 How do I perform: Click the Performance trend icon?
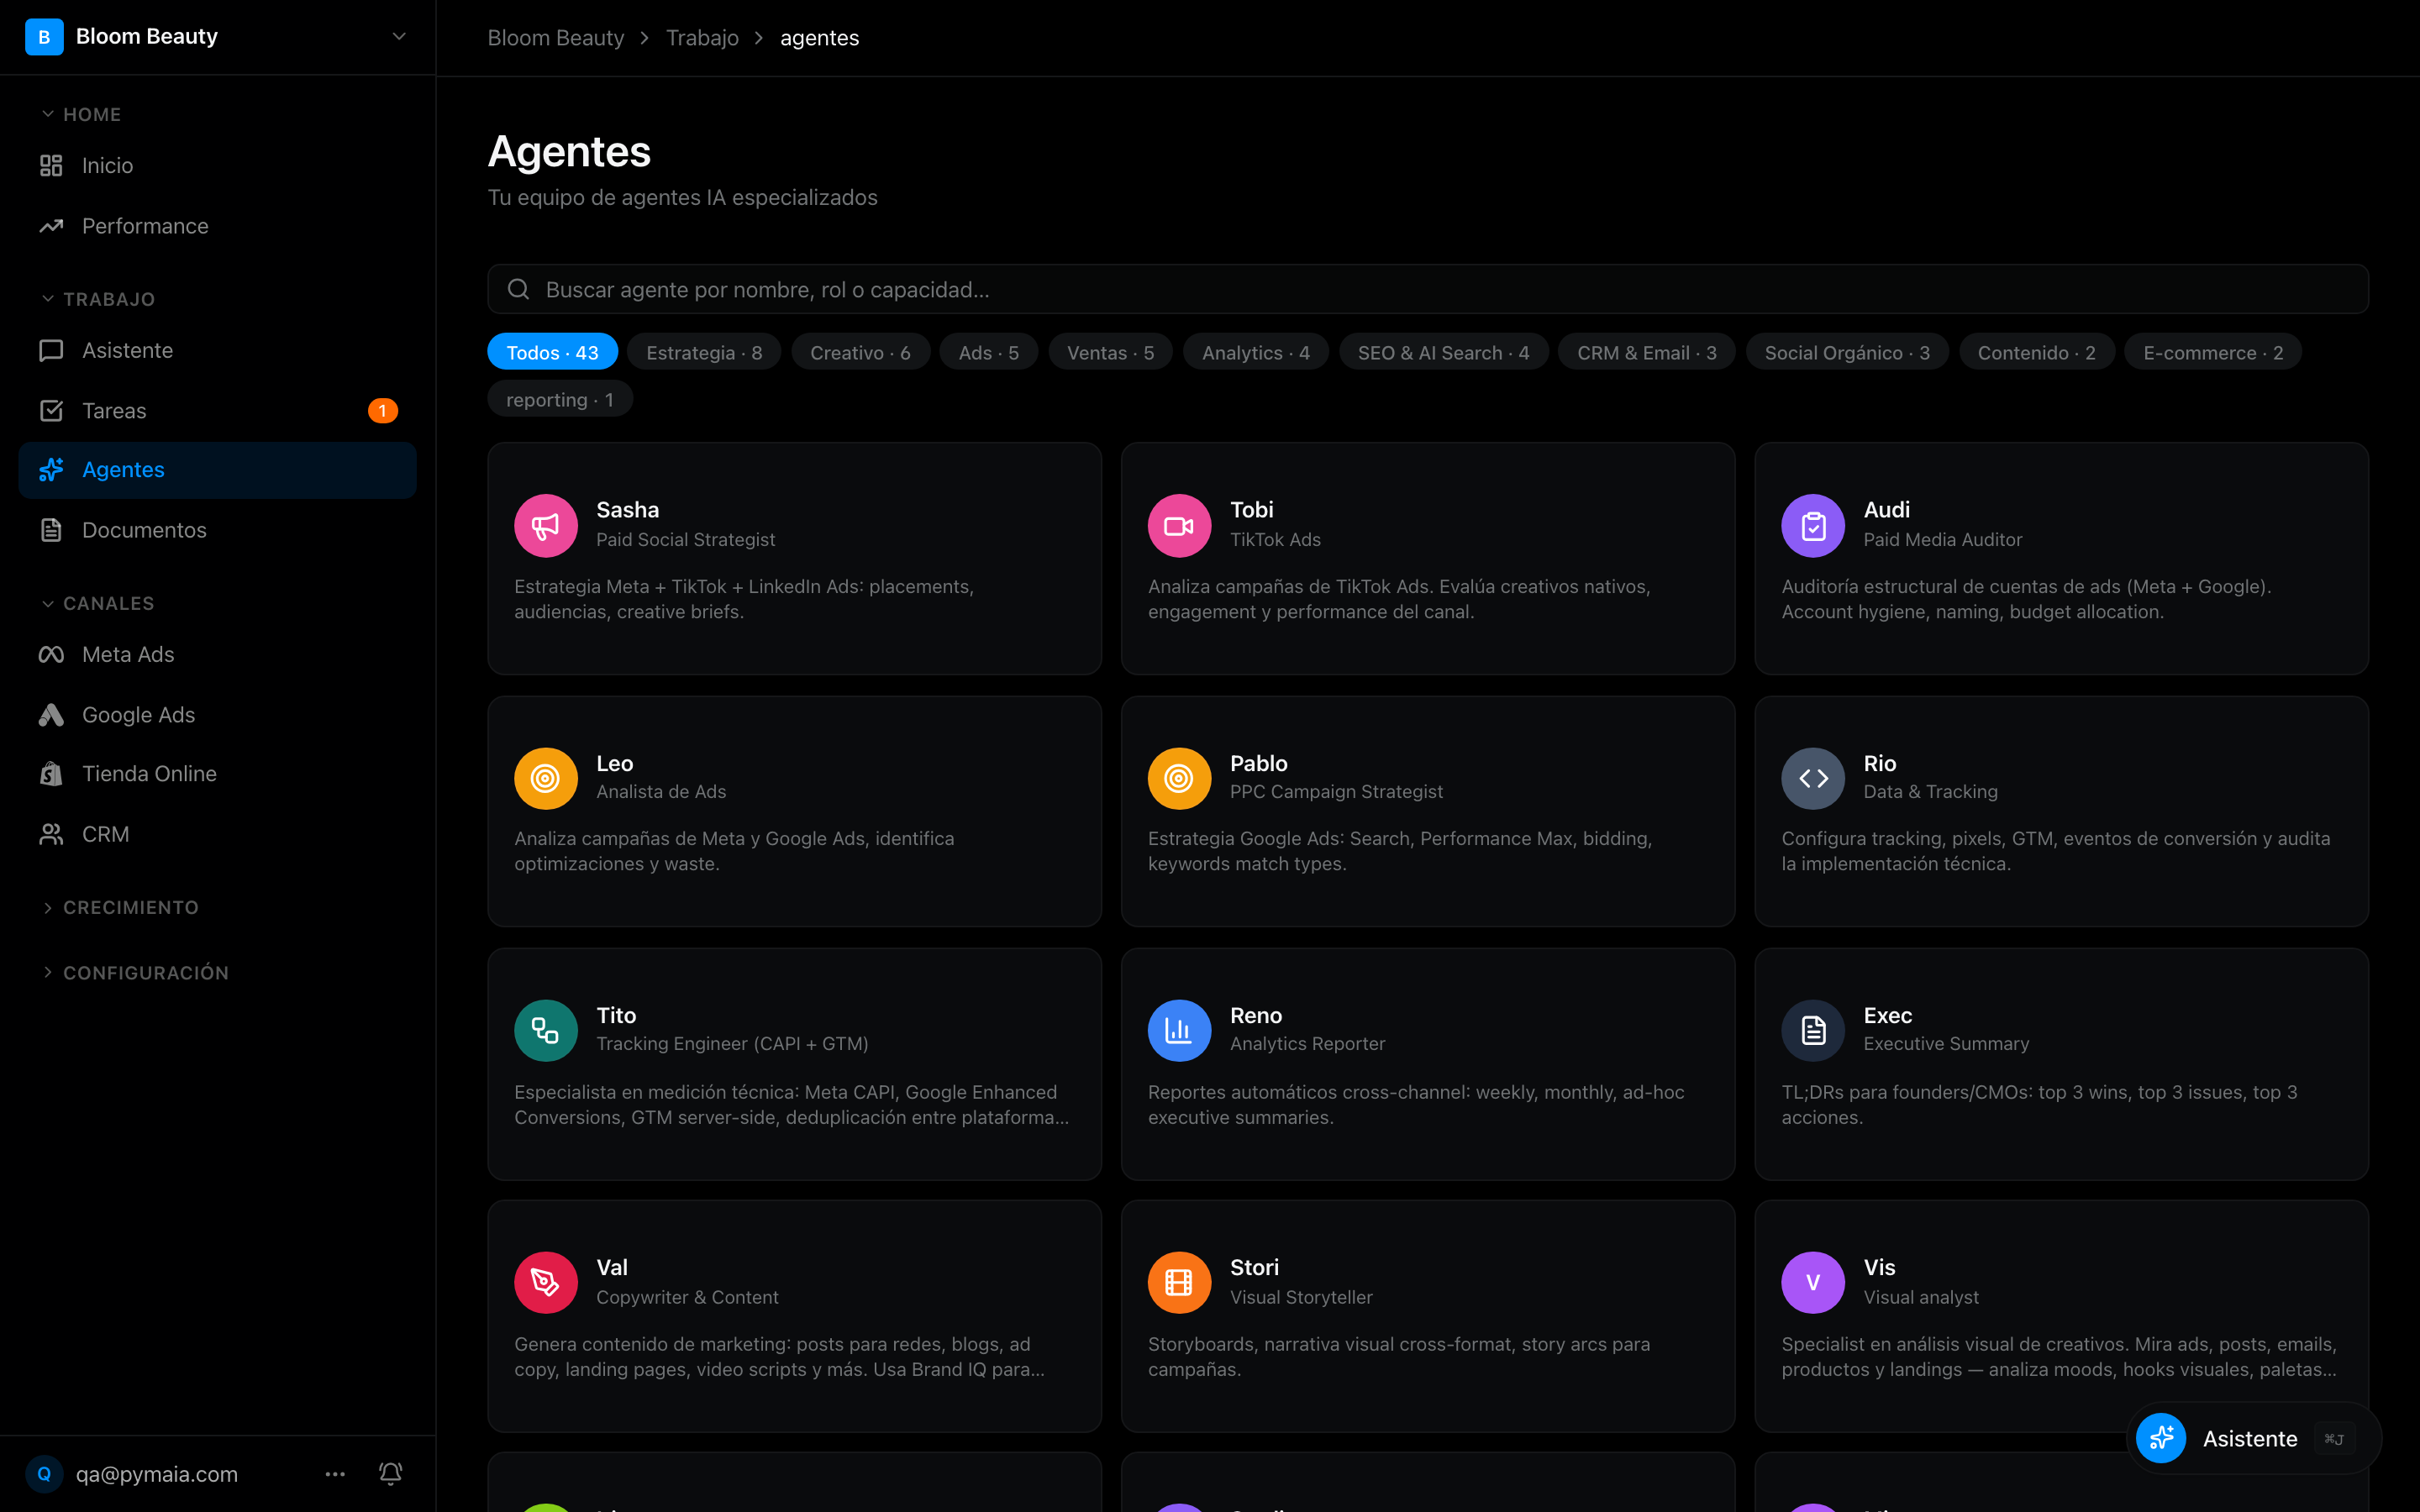(51, 226)
